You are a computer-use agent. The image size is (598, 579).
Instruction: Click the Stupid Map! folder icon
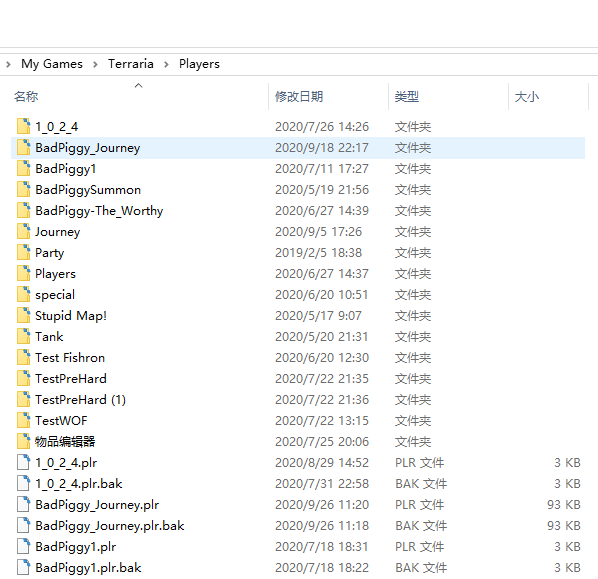(x=24, y=315)
